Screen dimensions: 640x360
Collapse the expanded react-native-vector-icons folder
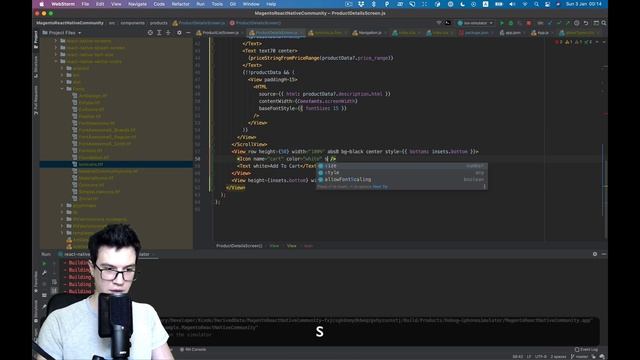coord(56,61)
